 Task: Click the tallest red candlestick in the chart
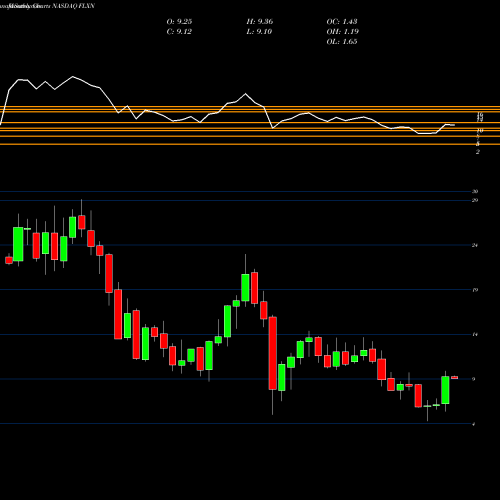(273, 353)
